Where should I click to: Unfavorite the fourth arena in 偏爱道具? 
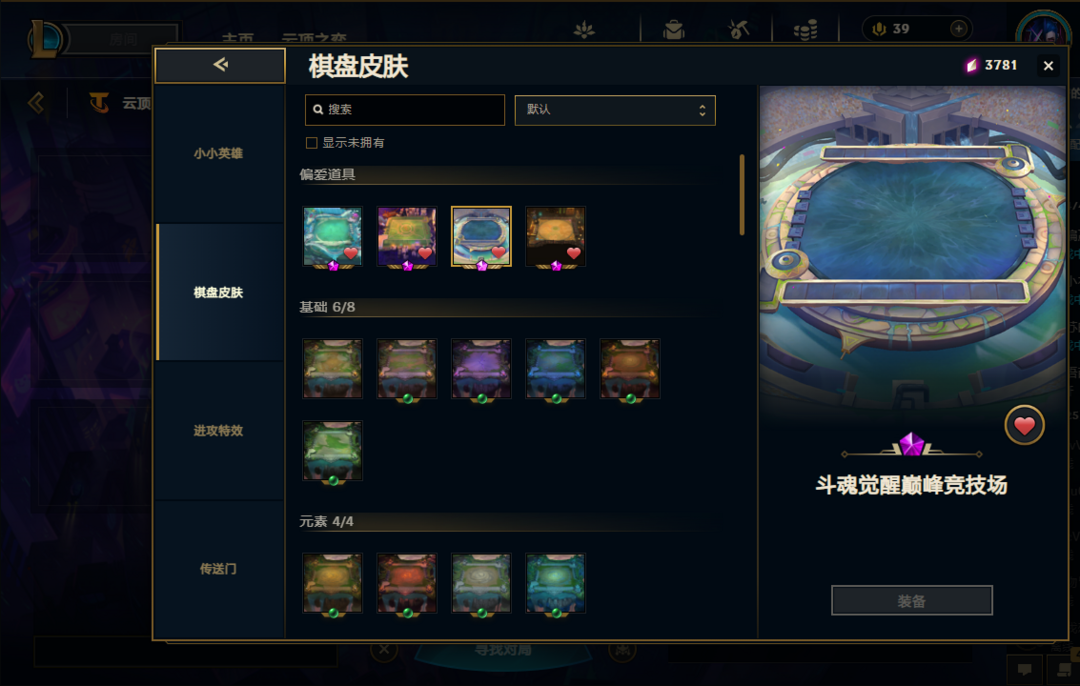[x=574, y=253]
